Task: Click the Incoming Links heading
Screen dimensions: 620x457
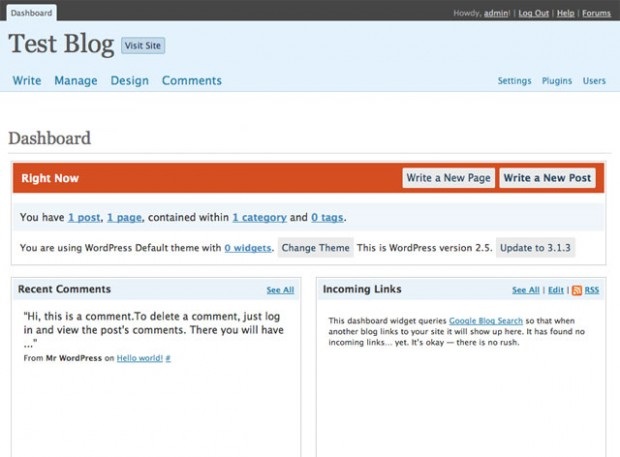Action: (362, 289)
